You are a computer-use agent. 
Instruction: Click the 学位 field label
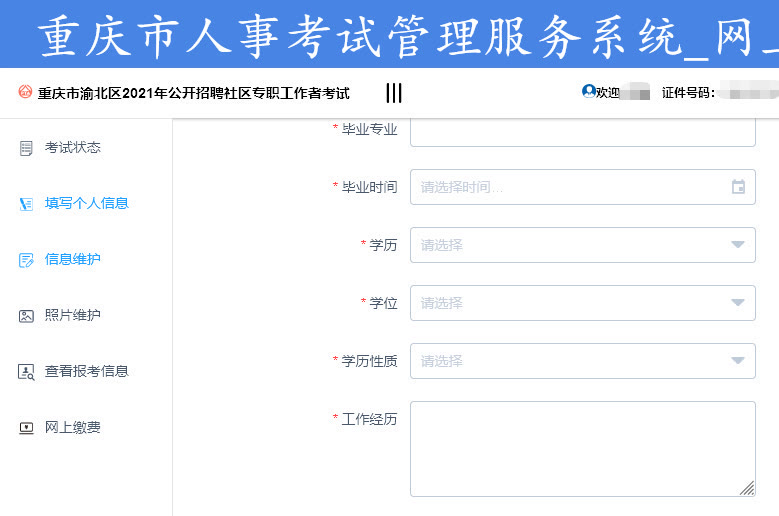pyautogui.click(x=383, y=303)
